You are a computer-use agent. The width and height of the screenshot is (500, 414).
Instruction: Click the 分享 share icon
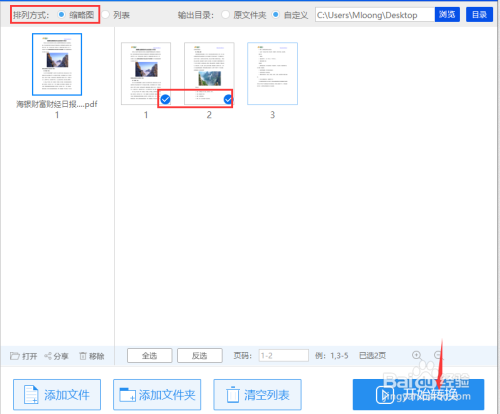coord(48,356)
